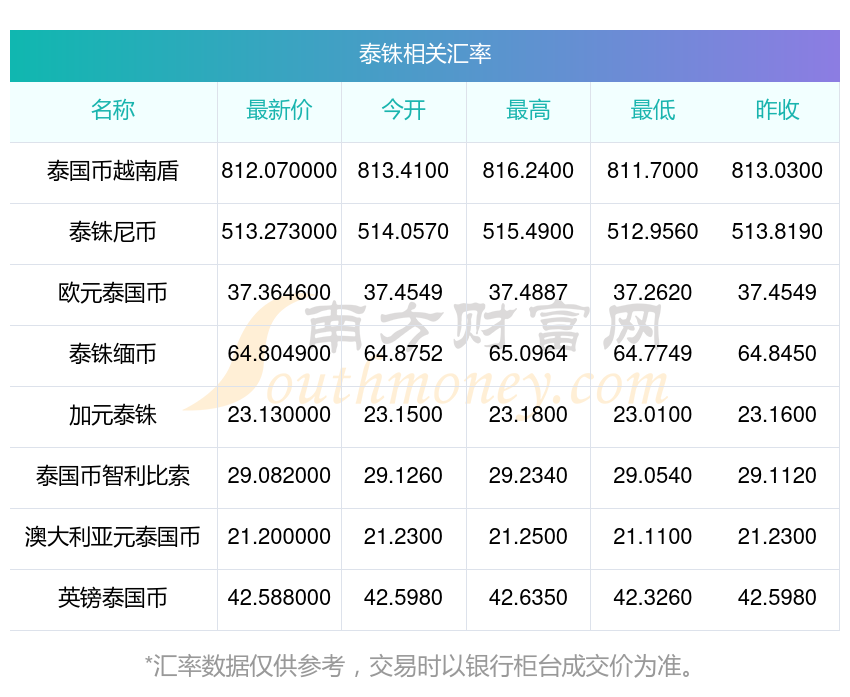This screenshot has width=850, height=697.
Task: Open the 泰国币越南盾 currency pair row
Action: pos(113,171)
